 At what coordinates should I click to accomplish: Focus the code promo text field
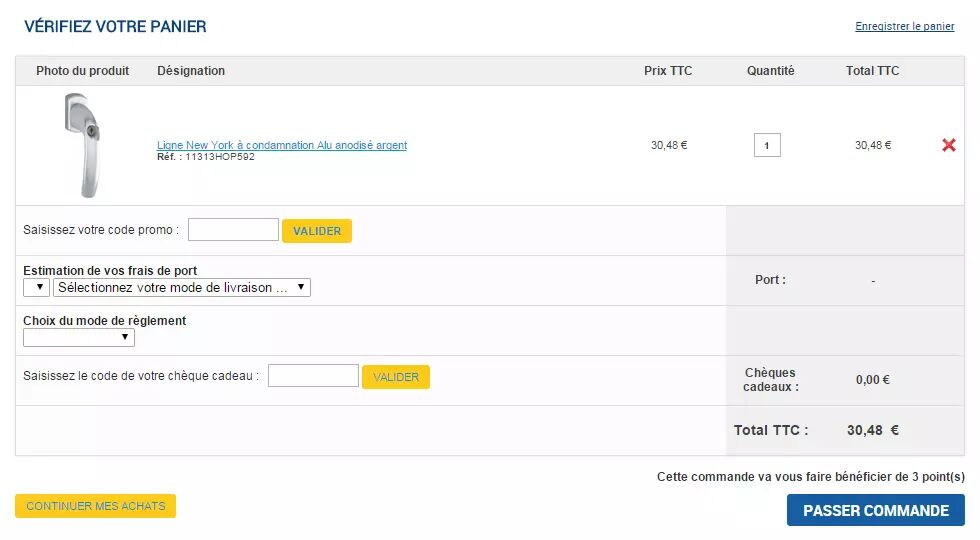[x=233, y=229]
